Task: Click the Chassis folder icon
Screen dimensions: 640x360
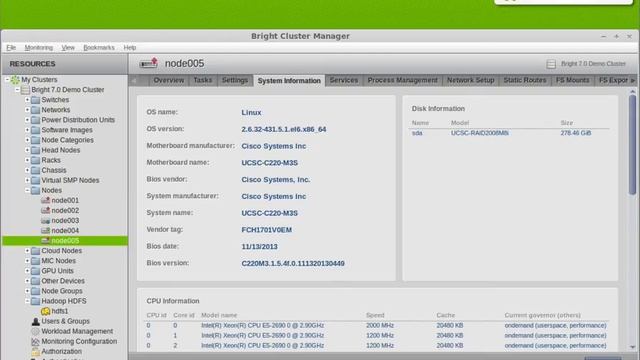Action: click(36, 170)
